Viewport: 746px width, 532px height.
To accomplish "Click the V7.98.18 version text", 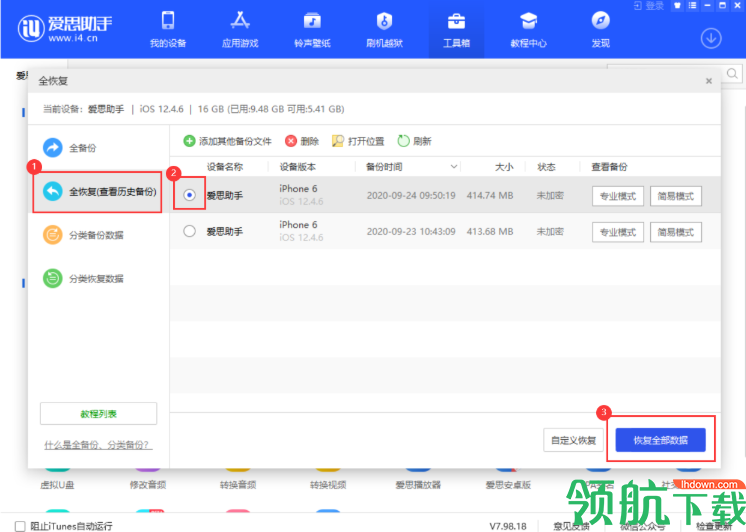I will pyautogui.click(x=508, y=526).
